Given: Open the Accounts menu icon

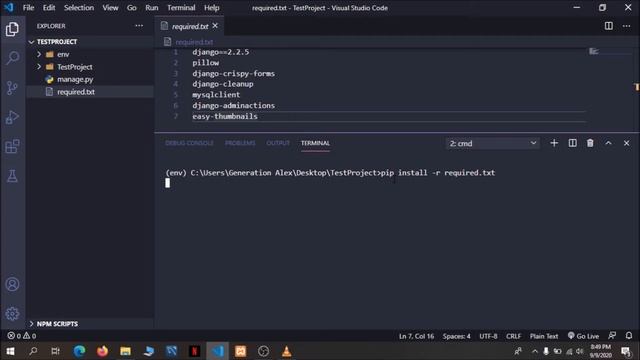Looking at the screenshot, I should pyautogui.click(x=12, y=284).
